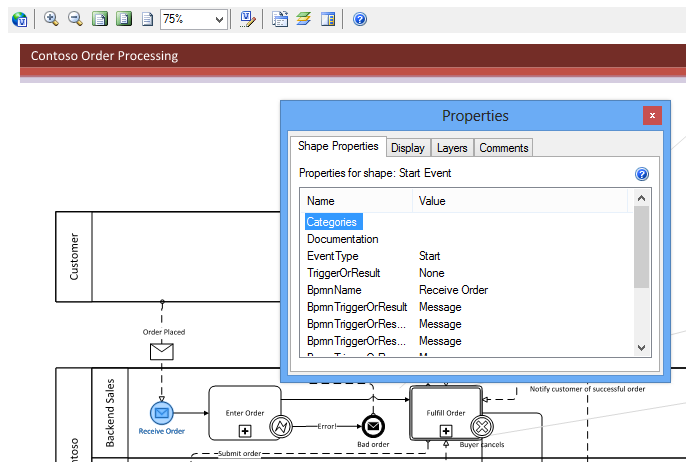The height and width of the screenshot is (462, 686).
Task: Open the Layers icon in the toolbar
Action: 303,19
